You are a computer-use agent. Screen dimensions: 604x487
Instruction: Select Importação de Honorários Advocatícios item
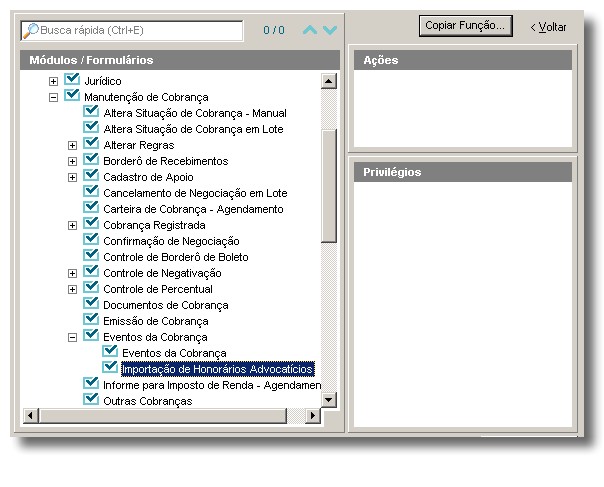coord(218,369)
